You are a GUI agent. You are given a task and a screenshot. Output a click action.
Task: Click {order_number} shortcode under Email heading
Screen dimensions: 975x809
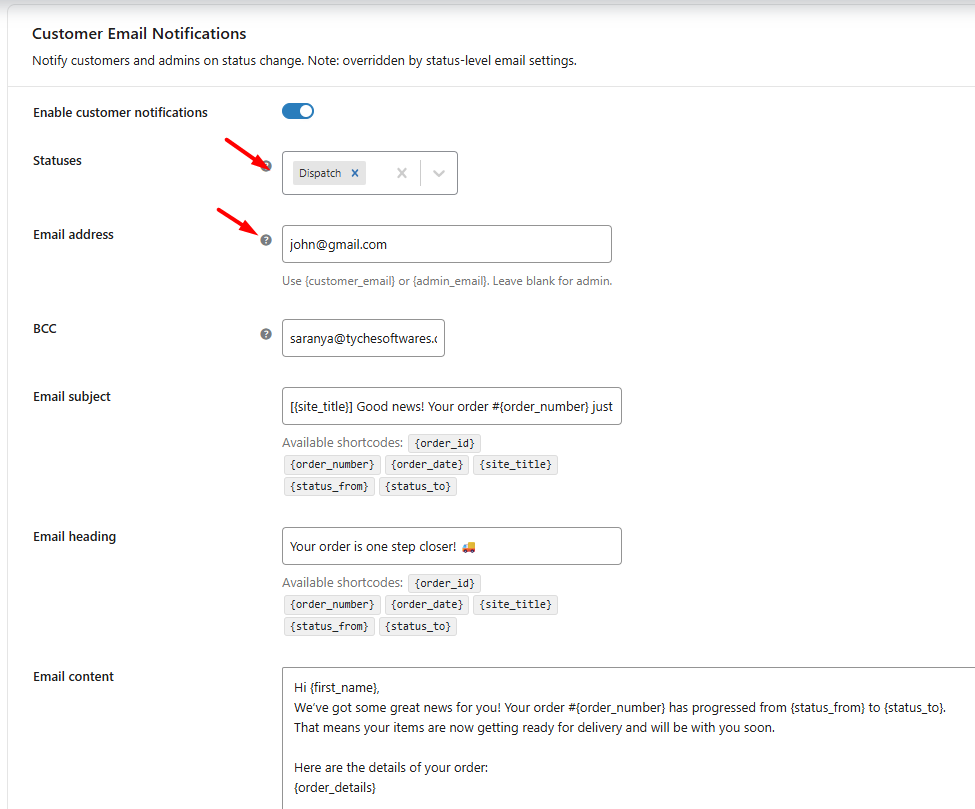[x=331, y=605]
